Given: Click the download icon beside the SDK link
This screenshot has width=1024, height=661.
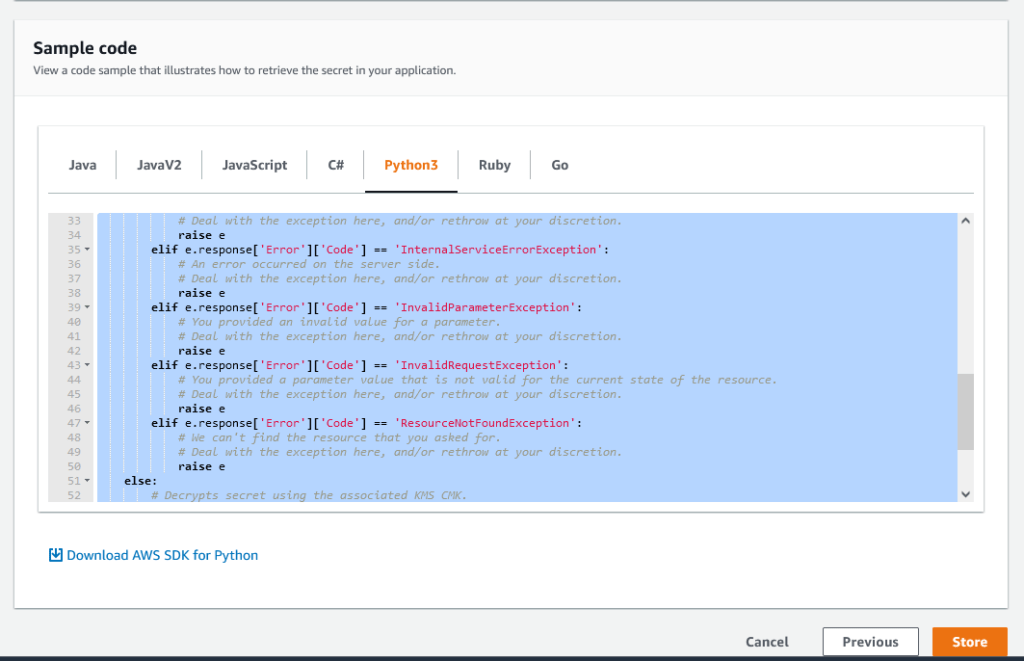Looking at the screenshot, I should pos(55,554).
